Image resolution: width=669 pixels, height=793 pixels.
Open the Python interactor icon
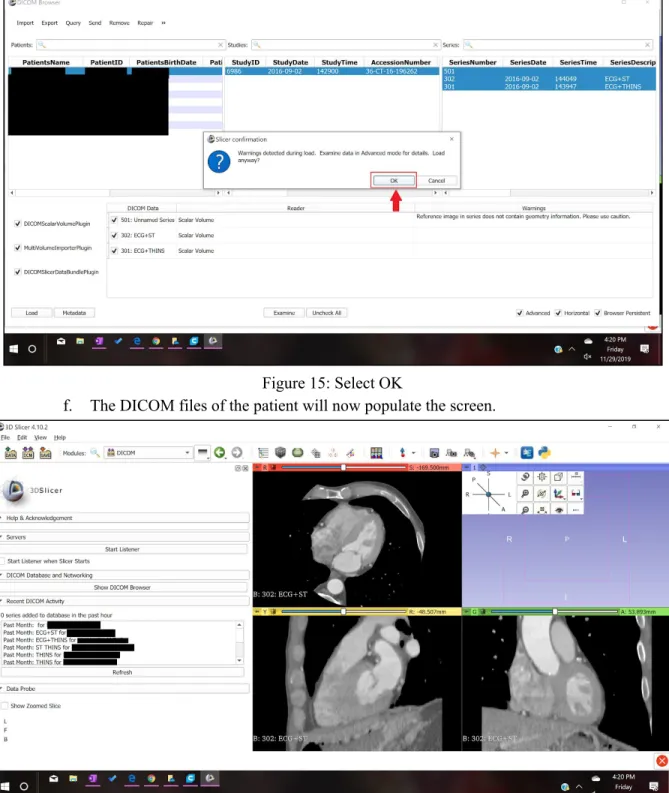coord(544,453)
